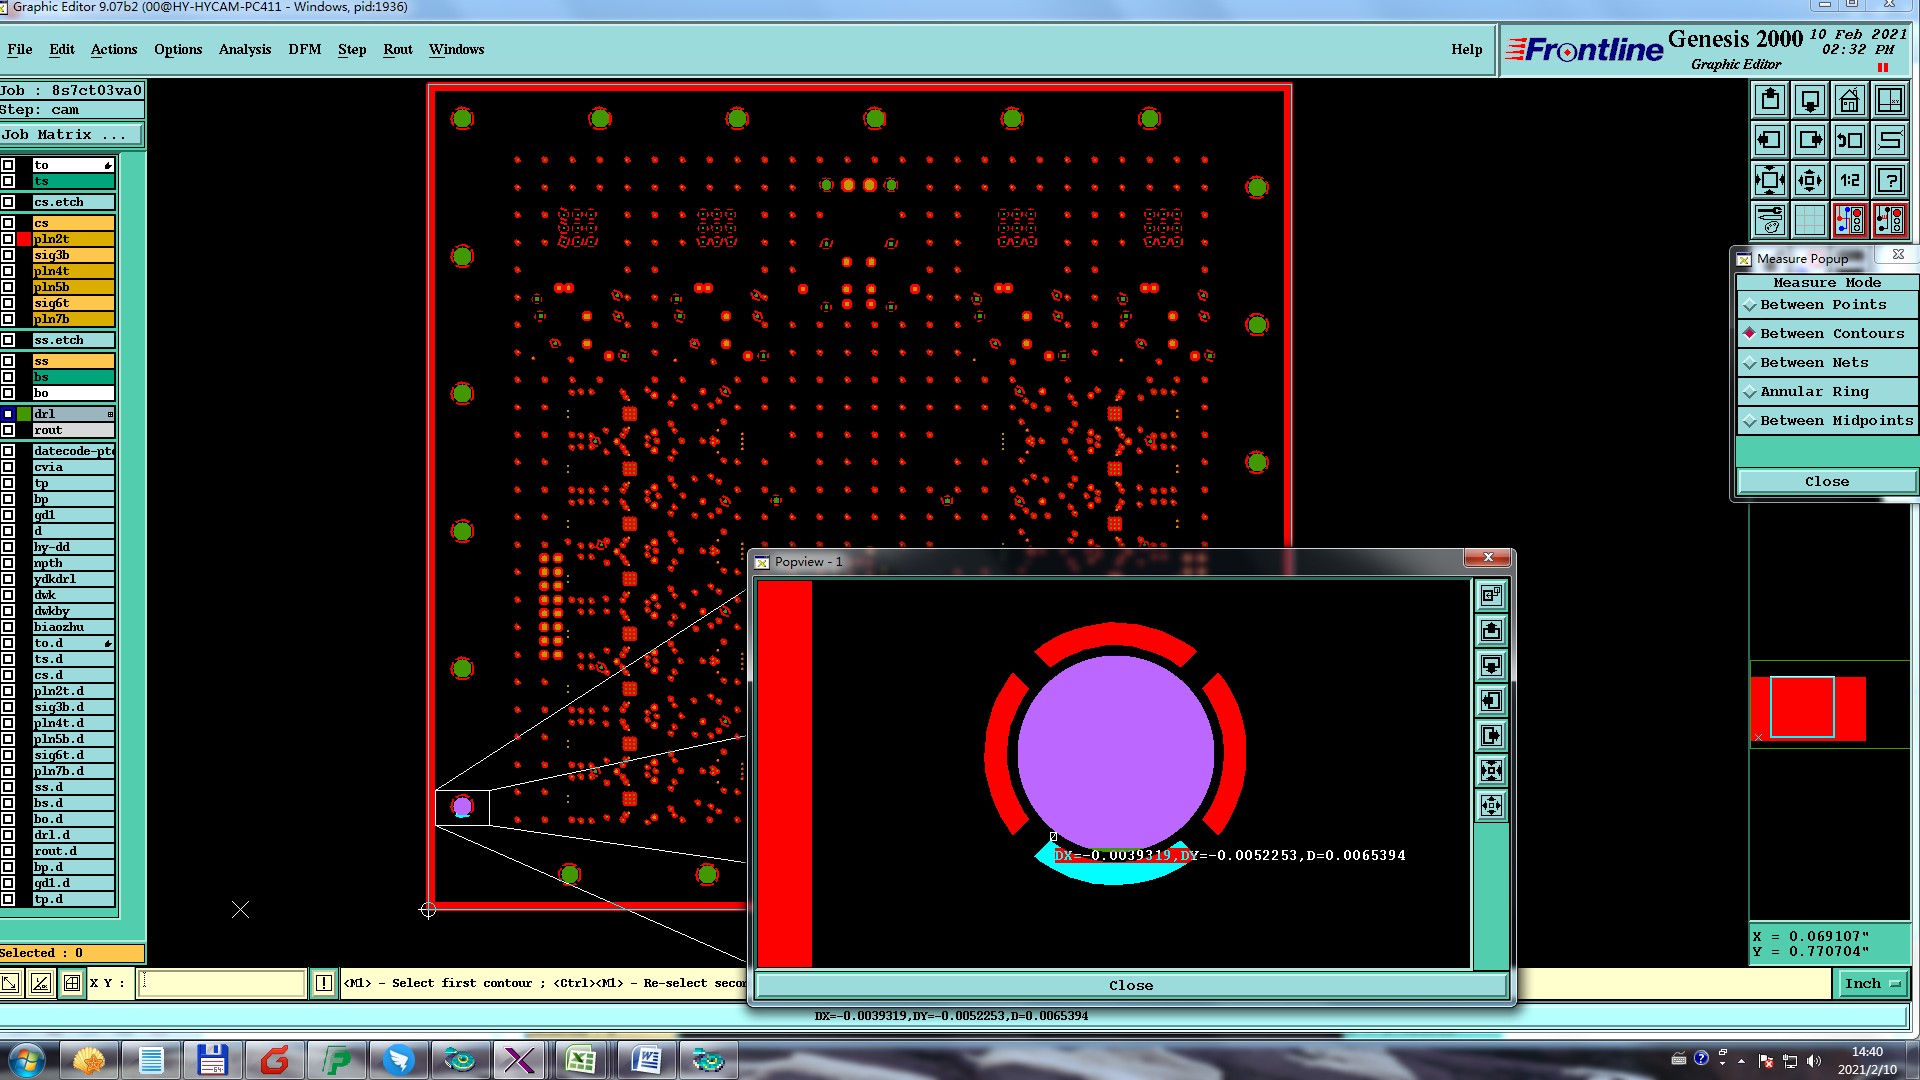Screen dimensions: 1920x1080
Task: Click the 1:2 zoom scale icon
Action: point(1849,180)
